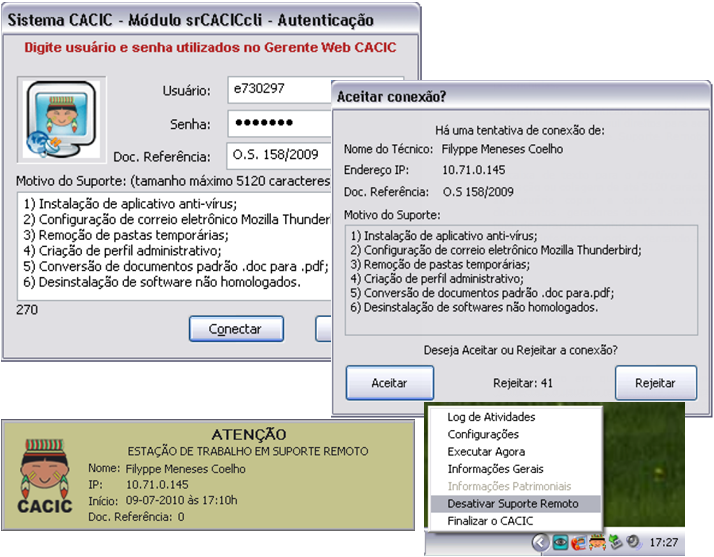Click the remote support phone-and-monitor tray icon

(578, 542)
